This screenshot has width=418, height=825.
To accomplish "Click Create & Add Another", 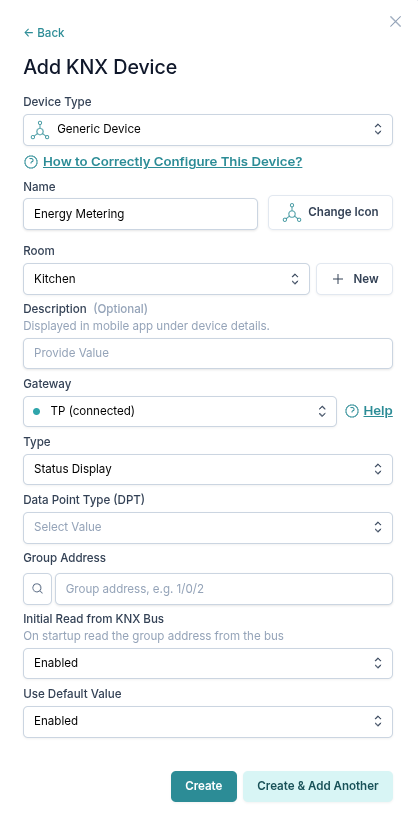I will 318,786.
